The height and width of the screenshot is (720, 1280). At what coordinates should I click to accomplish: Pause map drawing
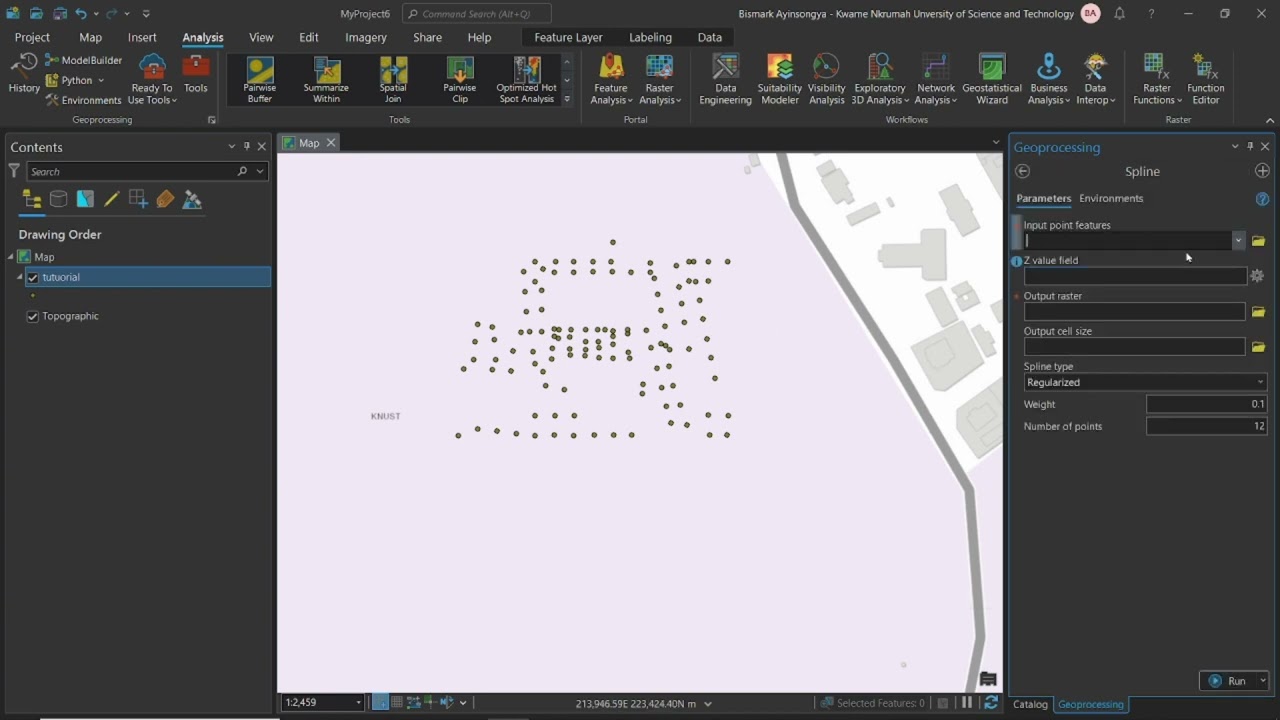coord(967,703)
